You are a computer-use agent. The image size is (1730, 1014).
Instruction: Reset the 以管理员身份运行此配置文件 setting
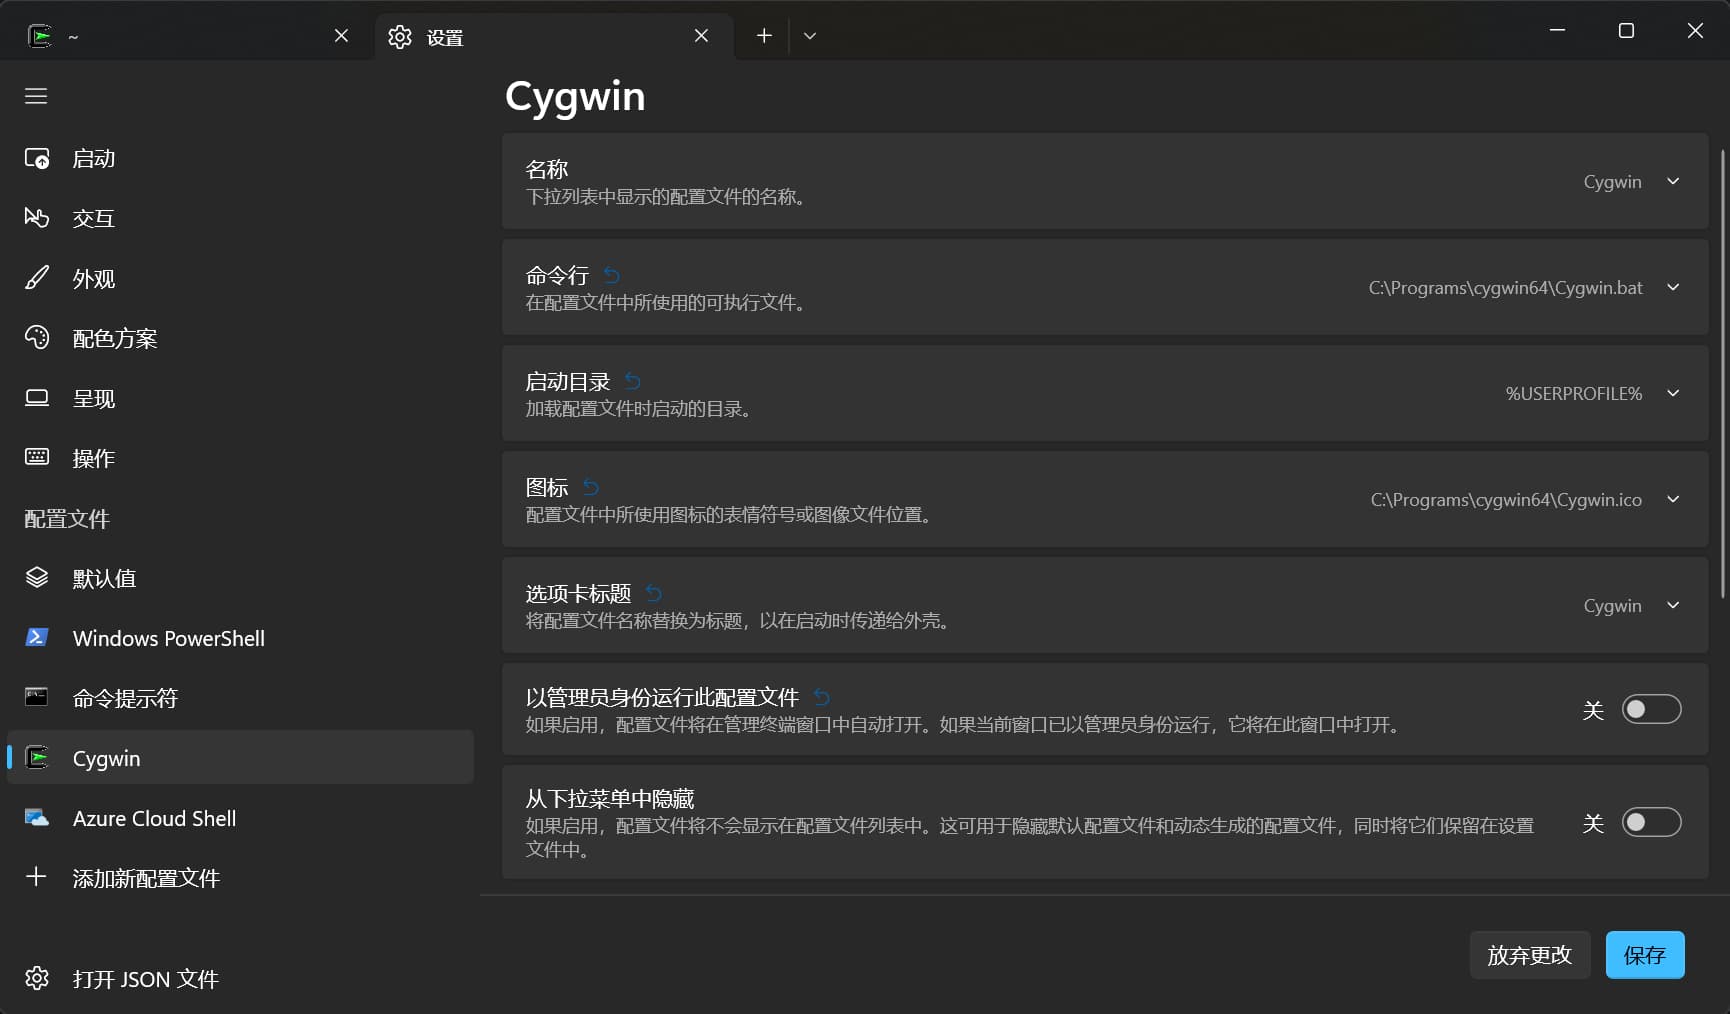[822, 697]
